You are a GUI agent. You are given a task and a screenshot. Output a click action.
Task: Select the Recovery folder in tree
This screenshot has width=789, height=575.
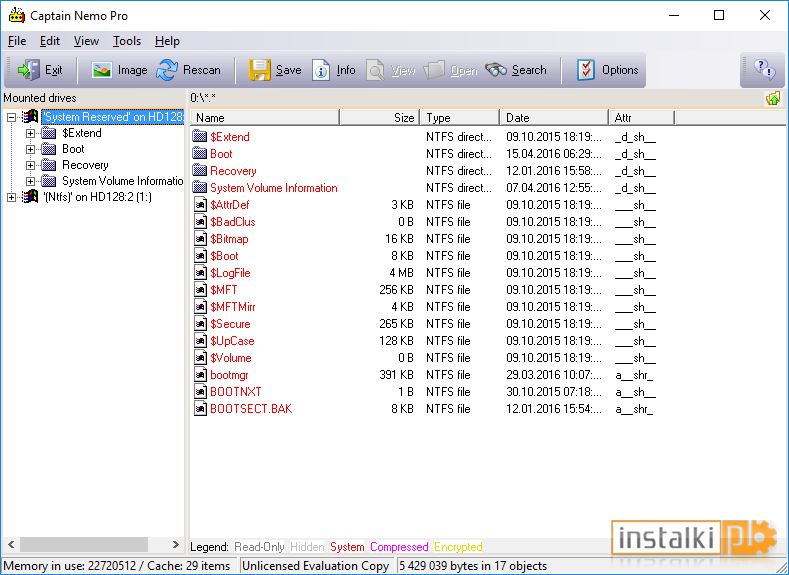pyautogui.click(x=85, y=165)
